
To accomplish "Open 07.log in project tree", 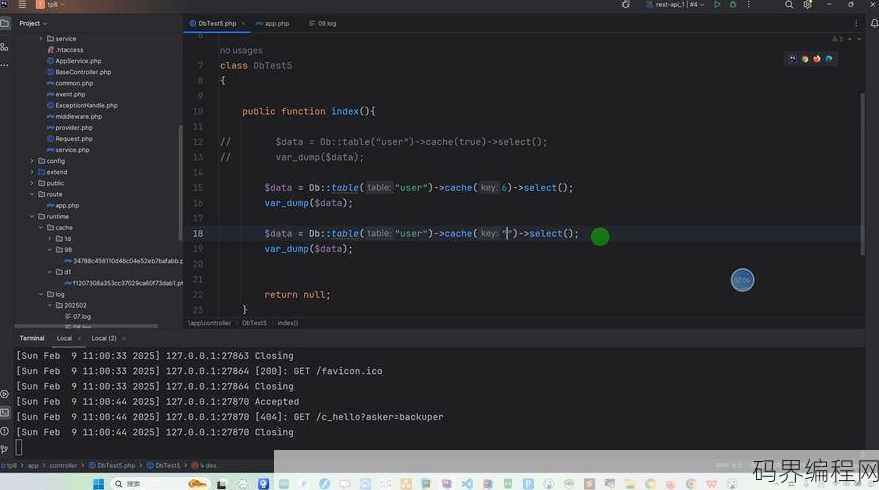I will [81, 317].
